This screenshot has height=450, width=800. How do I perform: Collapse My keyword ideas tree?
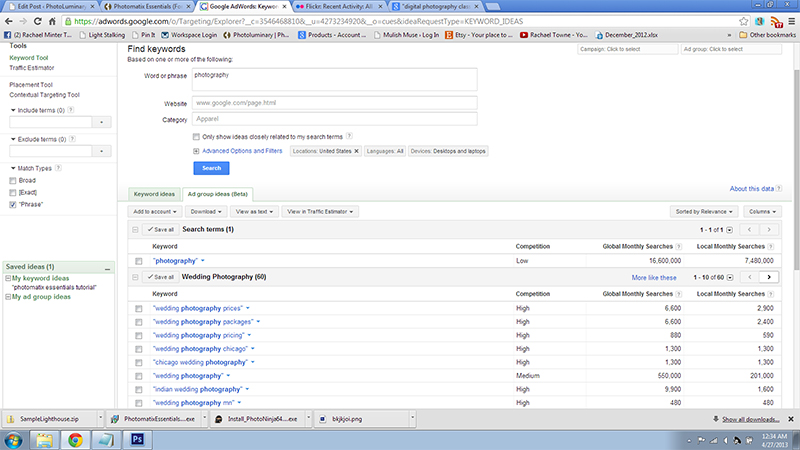(8, 279)
